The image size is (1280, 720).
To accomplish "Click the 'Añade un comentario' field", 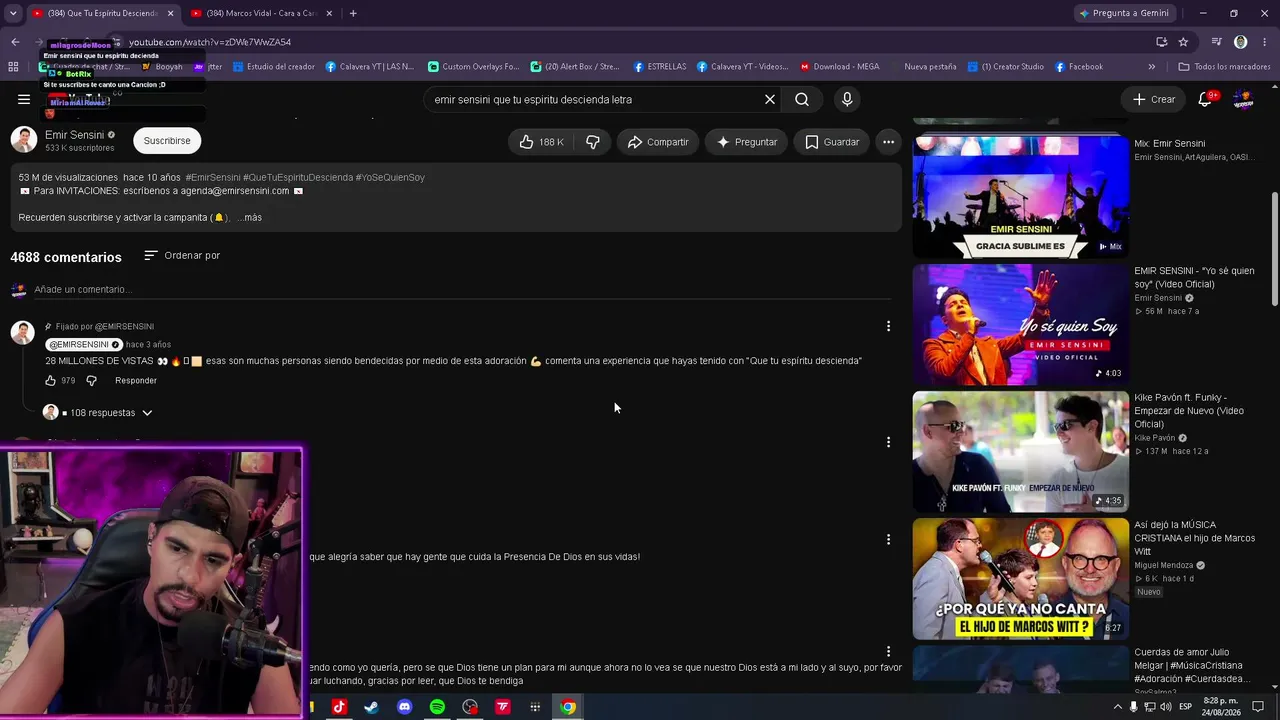I will tap(462, 290).
